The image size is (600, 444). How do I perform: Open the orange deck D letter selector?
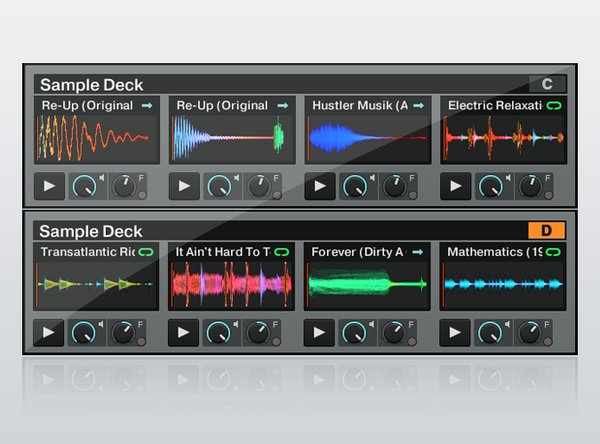(x=547, y=231)
